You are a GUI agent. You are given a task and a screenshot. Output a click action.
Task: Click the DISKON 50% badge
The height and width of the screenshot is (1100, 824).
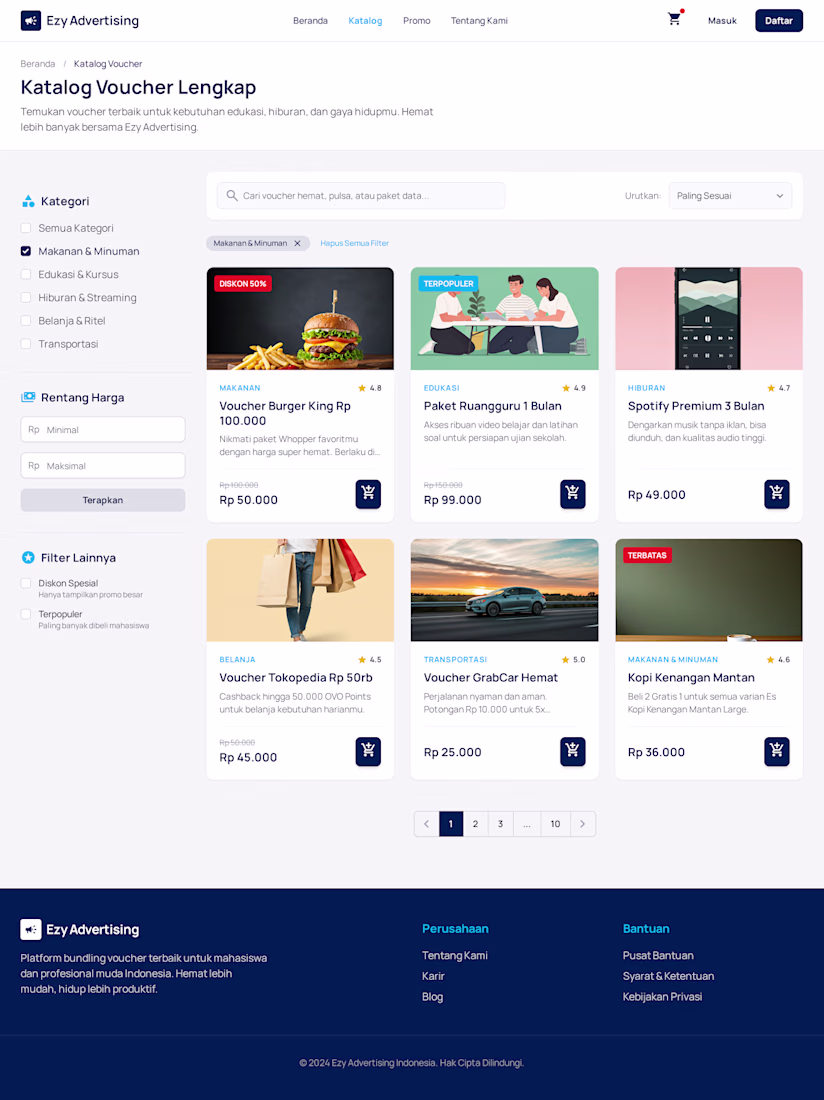243,283
